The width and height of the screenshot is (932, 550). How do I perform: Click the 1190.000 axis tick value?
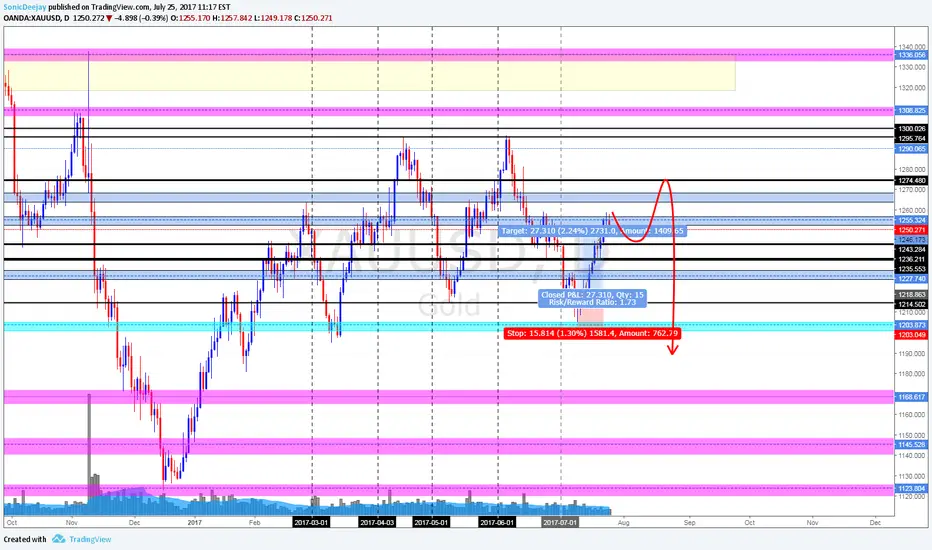click(912, 353)
